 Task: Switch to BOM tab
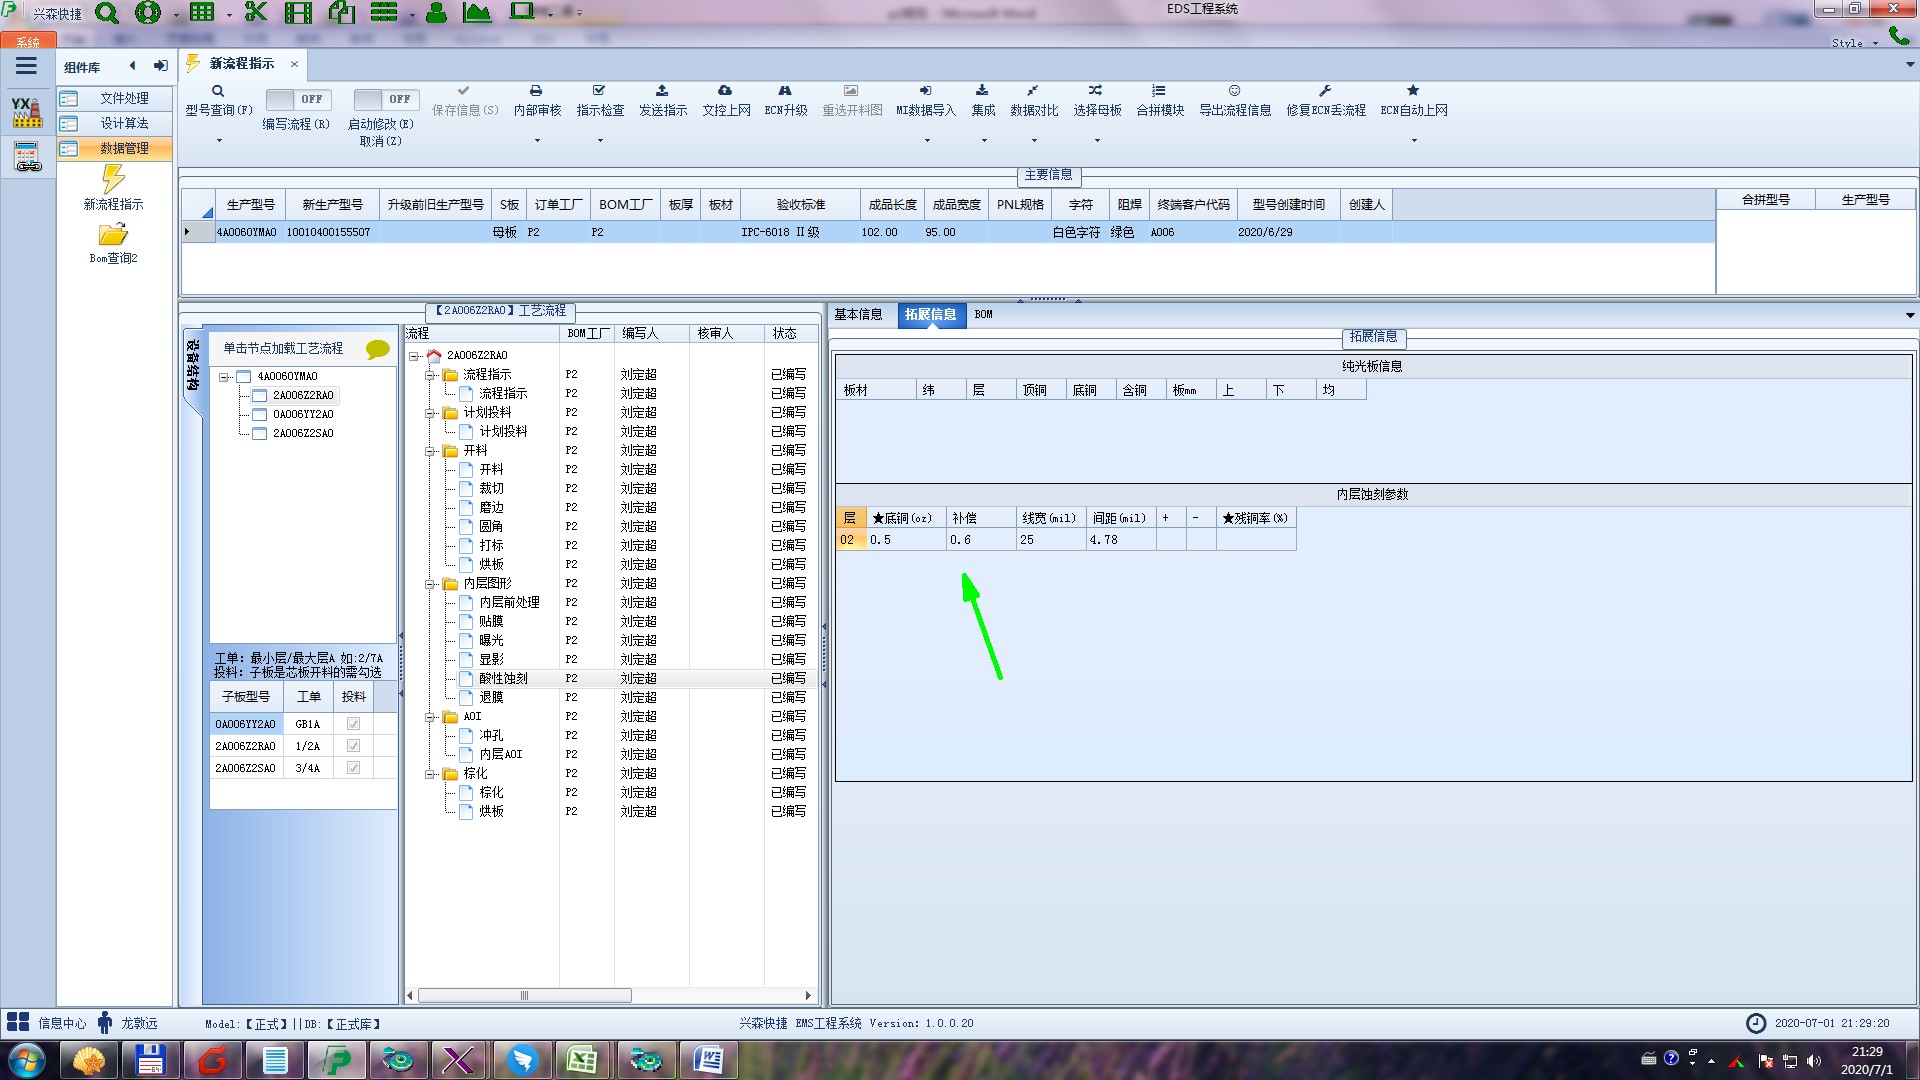(983, 314)
